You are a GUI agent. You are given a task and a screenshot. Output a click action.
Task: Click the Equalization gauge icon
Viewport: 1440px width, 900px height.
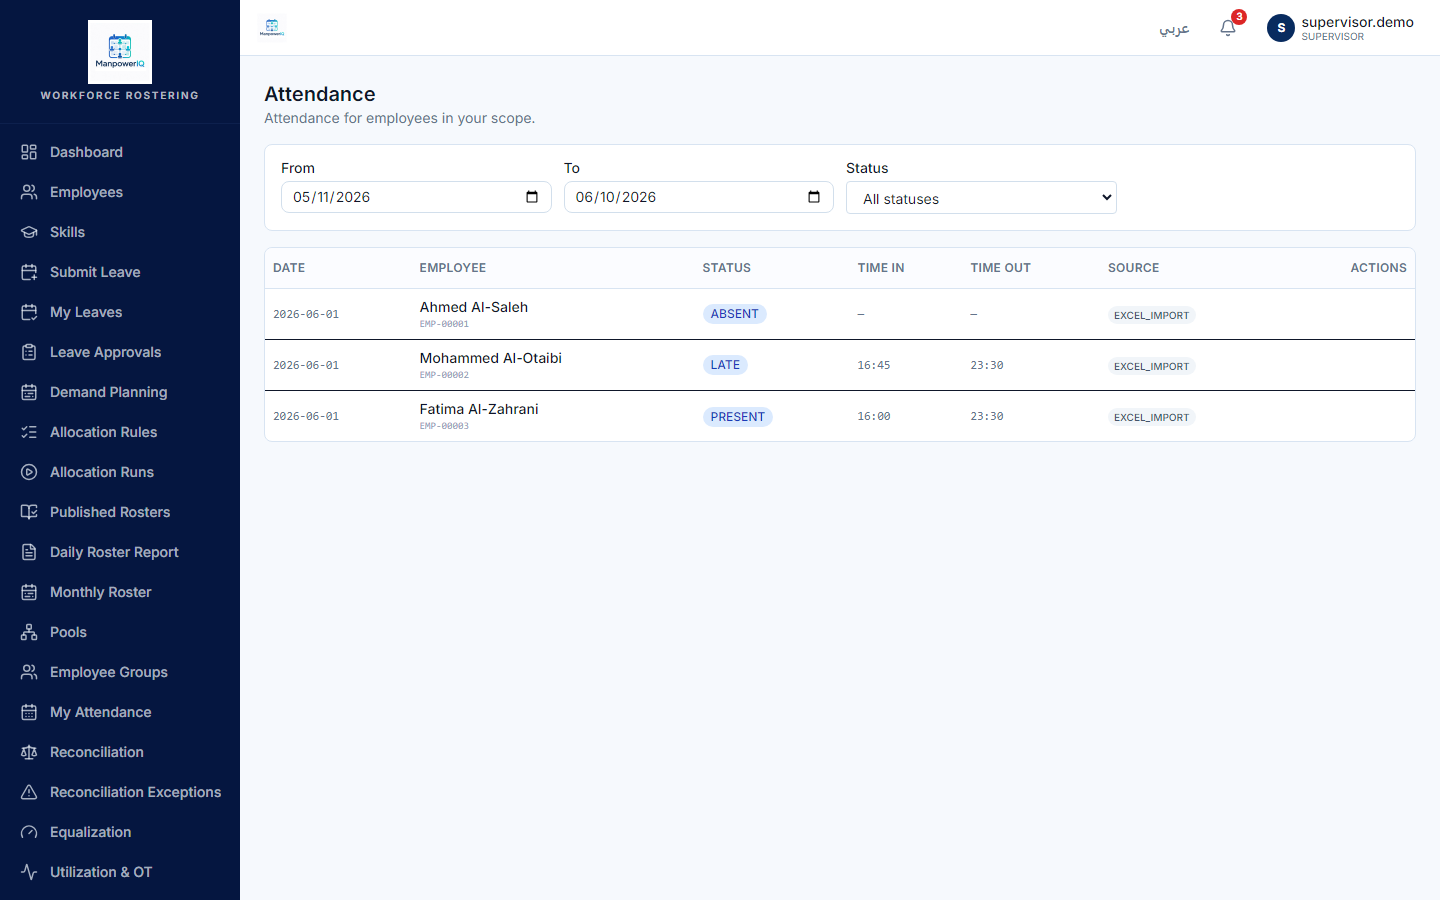(29, 832)
